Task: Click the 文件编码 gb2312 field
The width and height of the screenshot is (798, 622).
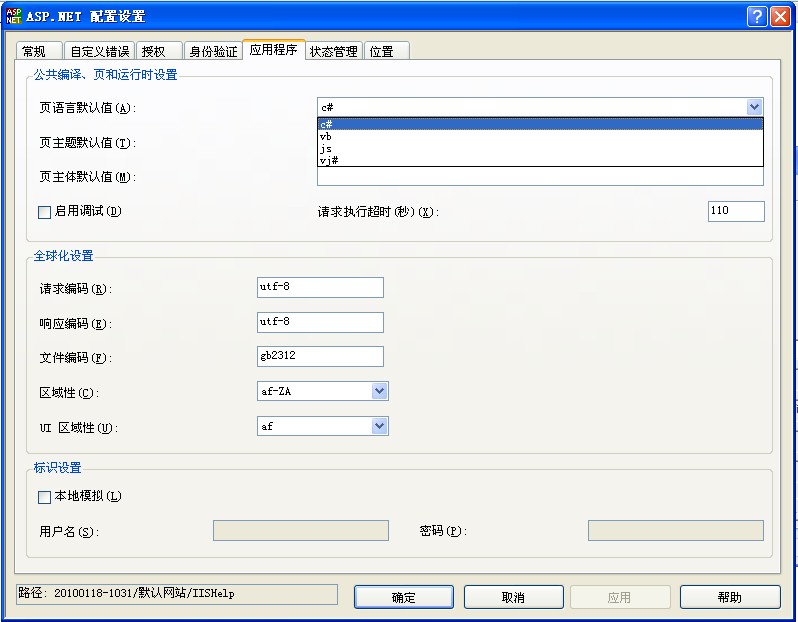Action: (x=320, y=356)
